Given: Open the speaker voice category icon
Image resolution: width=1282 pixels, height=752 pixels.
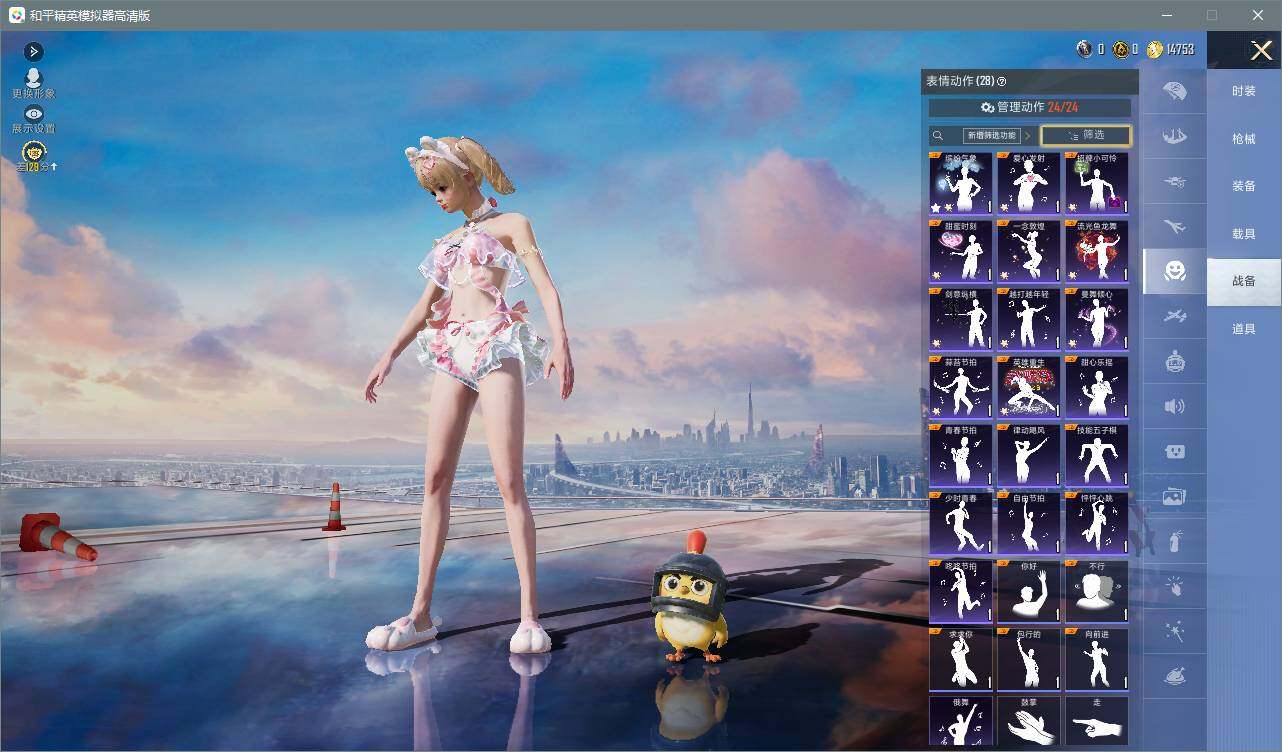Looking at the screenshot, I should tap(1175, 406).
